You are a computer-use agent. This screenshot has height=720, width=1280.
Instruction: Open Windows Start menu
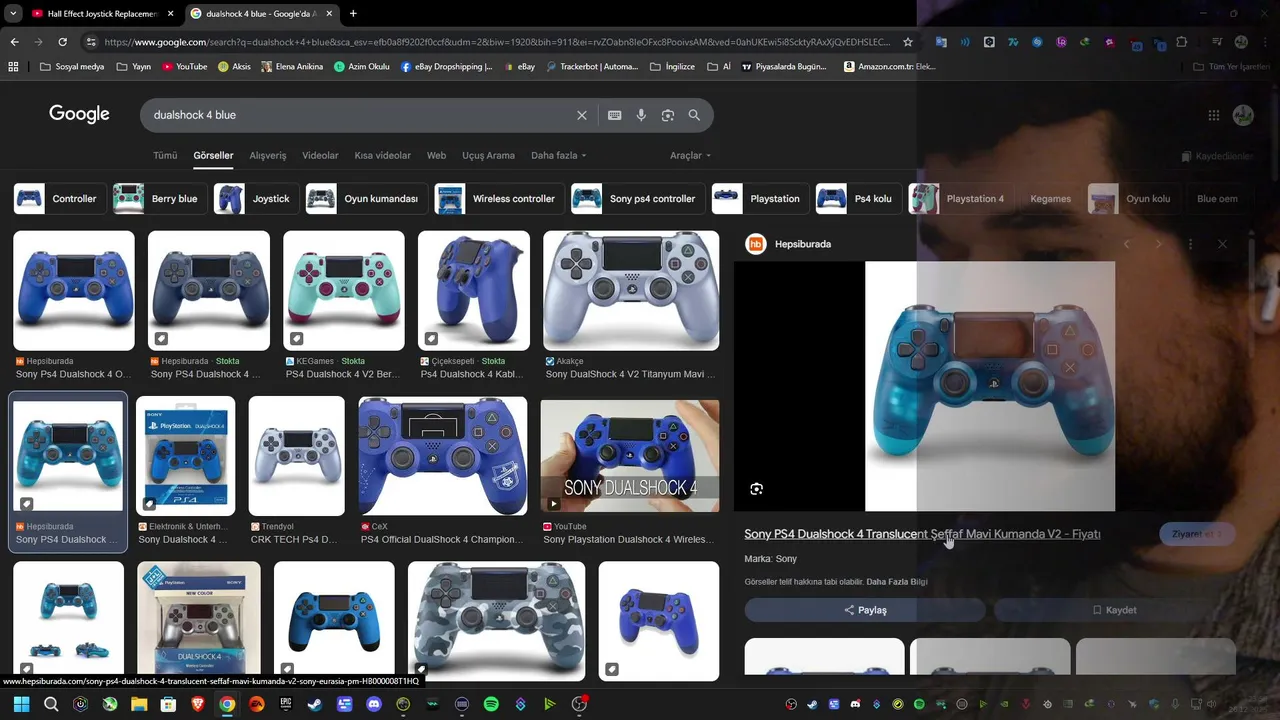tap(21, 704)
